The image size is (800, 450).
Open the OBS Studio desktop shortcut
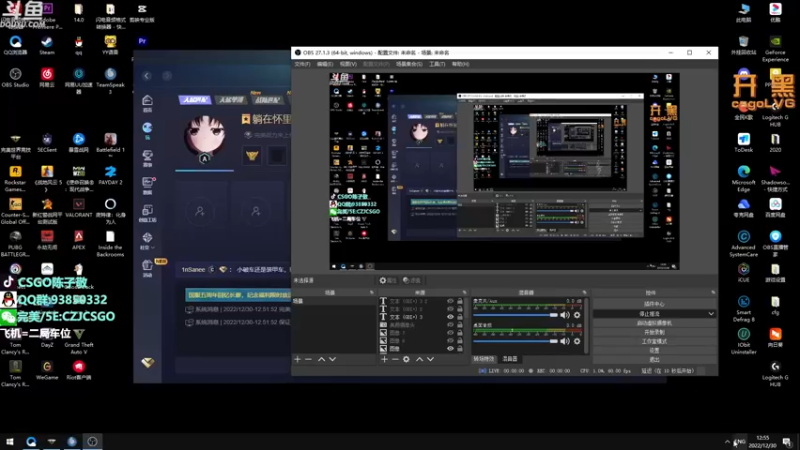[15, 78]
